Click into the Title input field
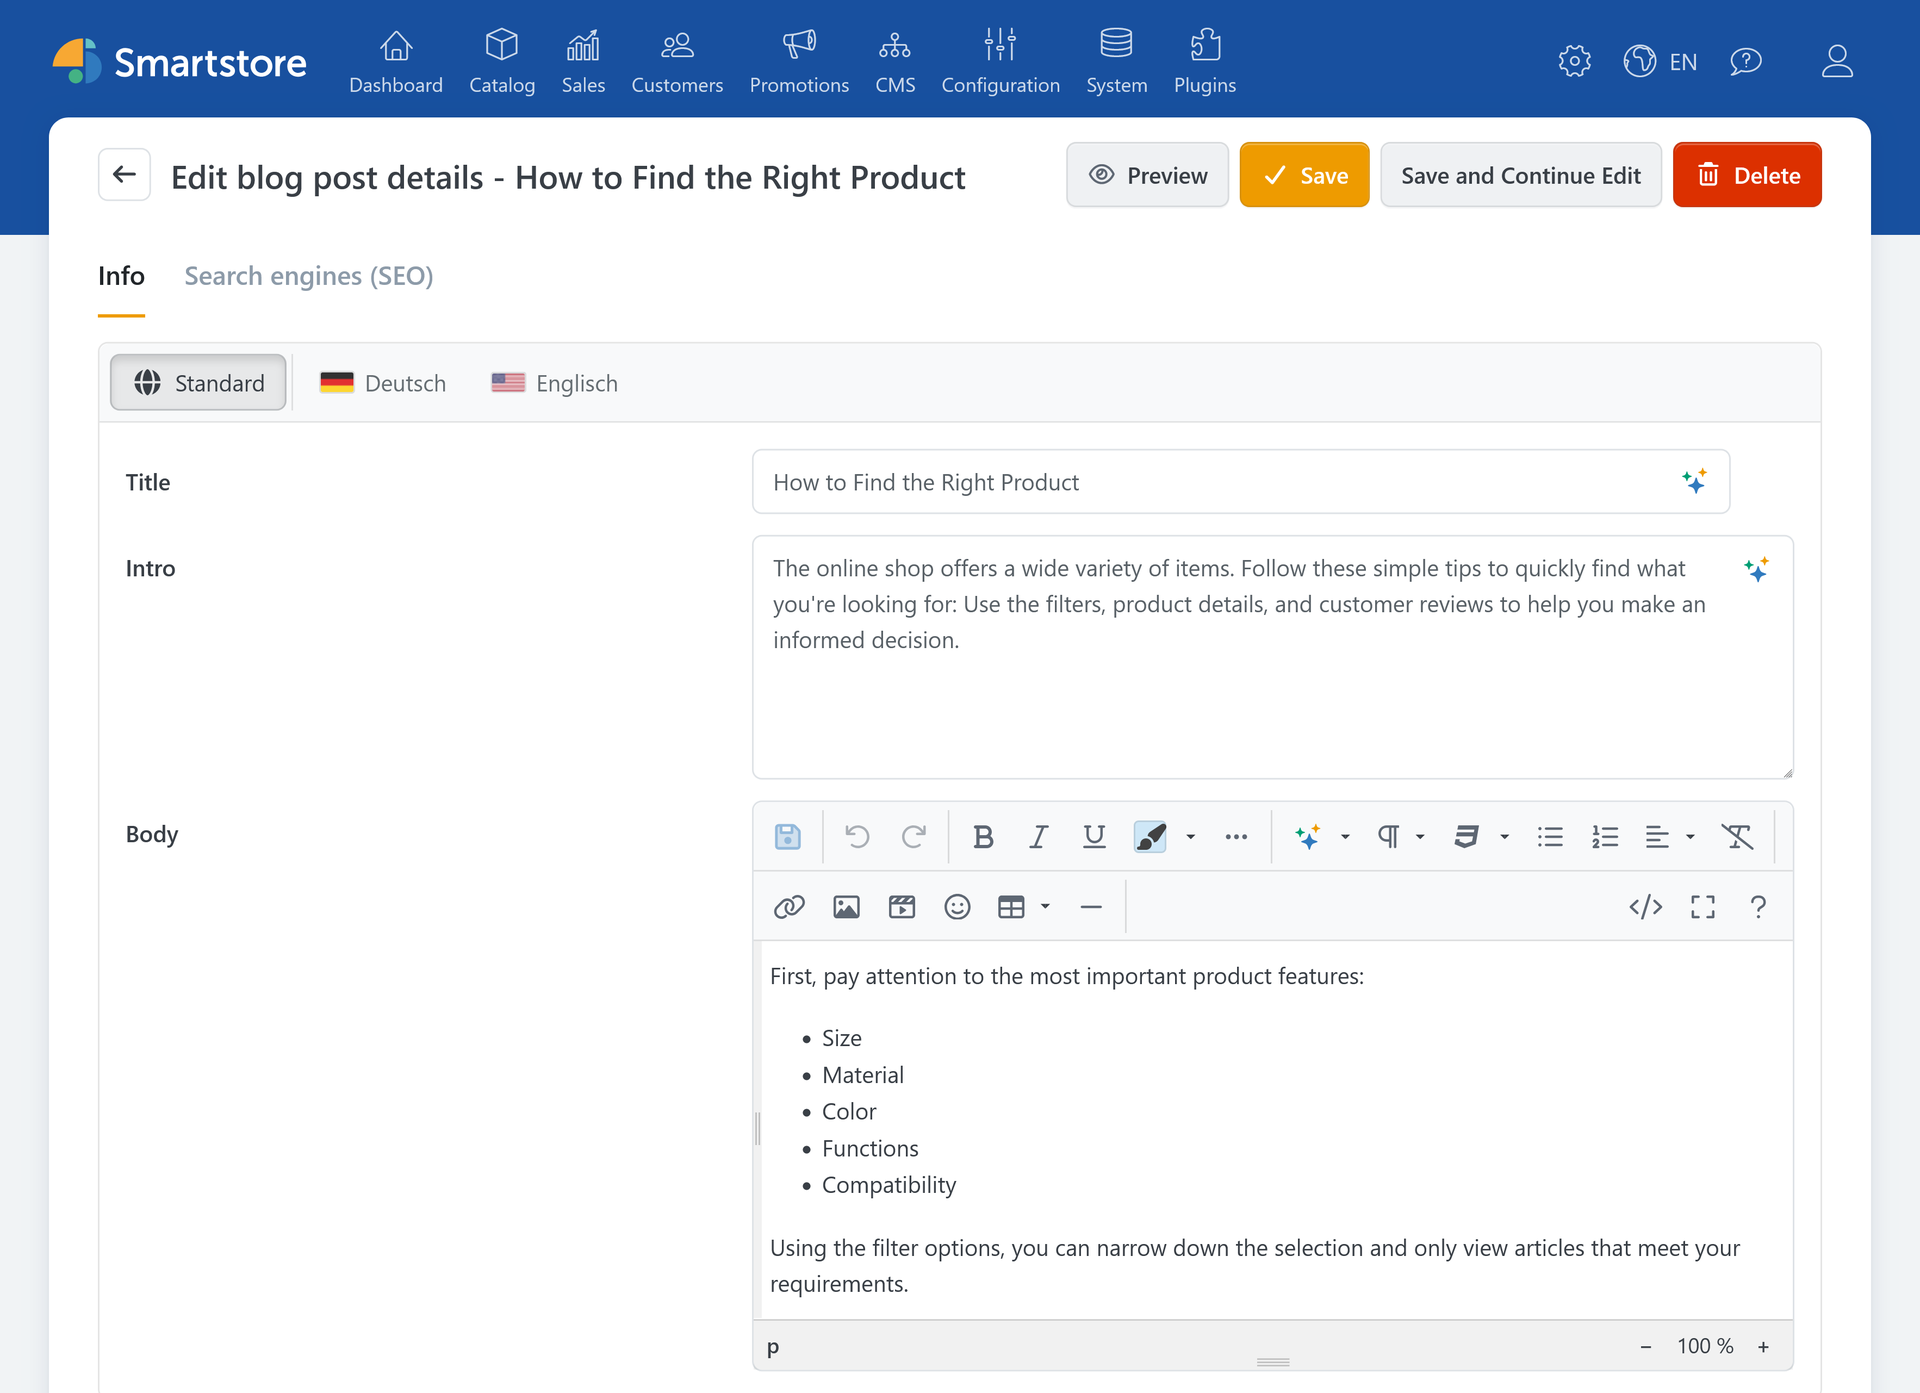Viewport: 1920px width, 1393px height. pos(1240,482)
